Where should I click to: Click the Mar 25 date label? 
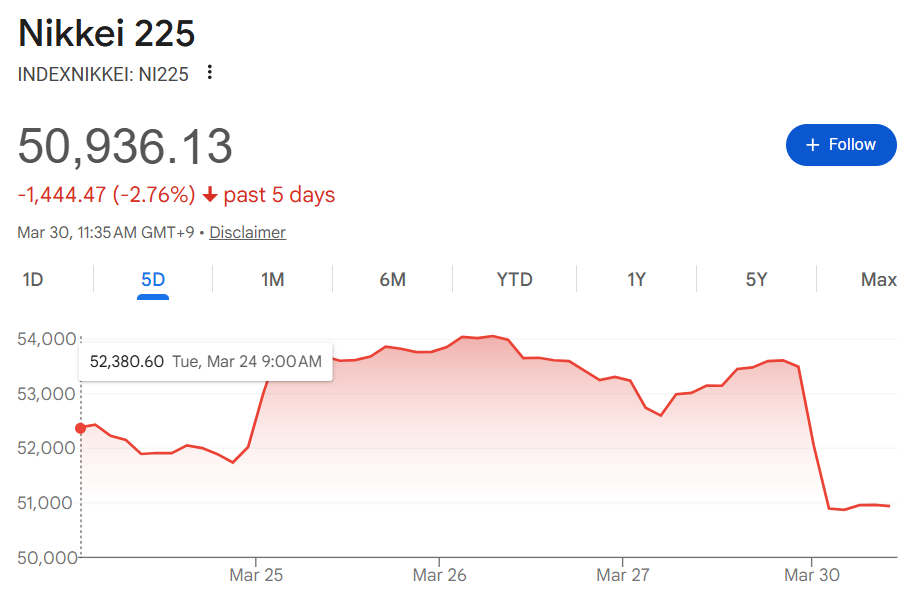pyautogui.click(x=257, y=575)
